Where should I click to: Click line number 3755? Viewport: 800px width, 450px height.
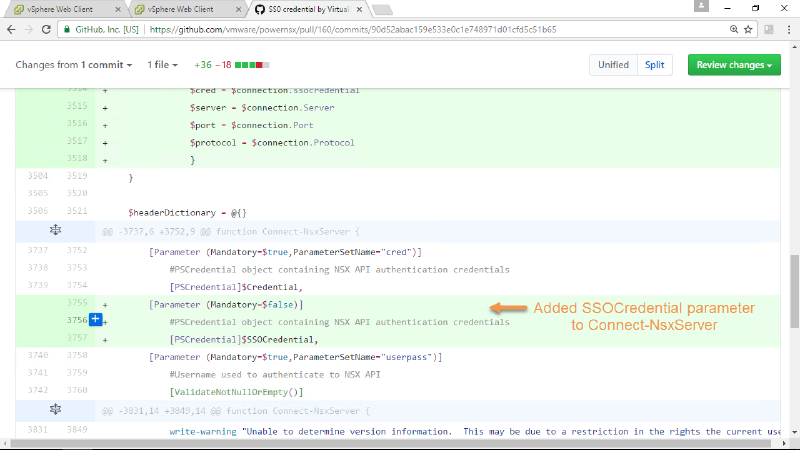[77, 303]
